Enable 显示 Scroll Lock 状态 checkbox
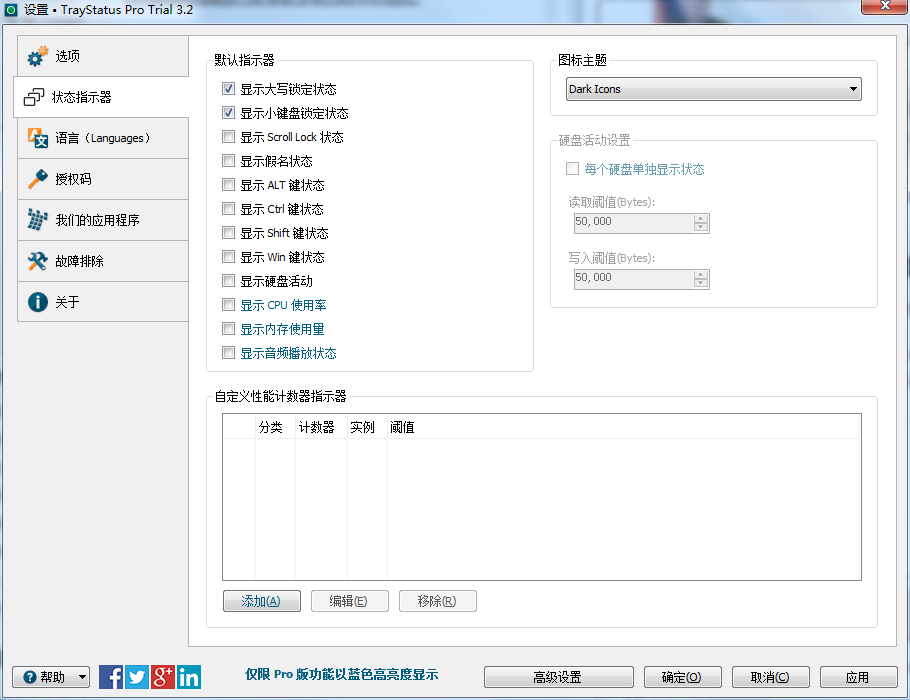 coord(229,136)
